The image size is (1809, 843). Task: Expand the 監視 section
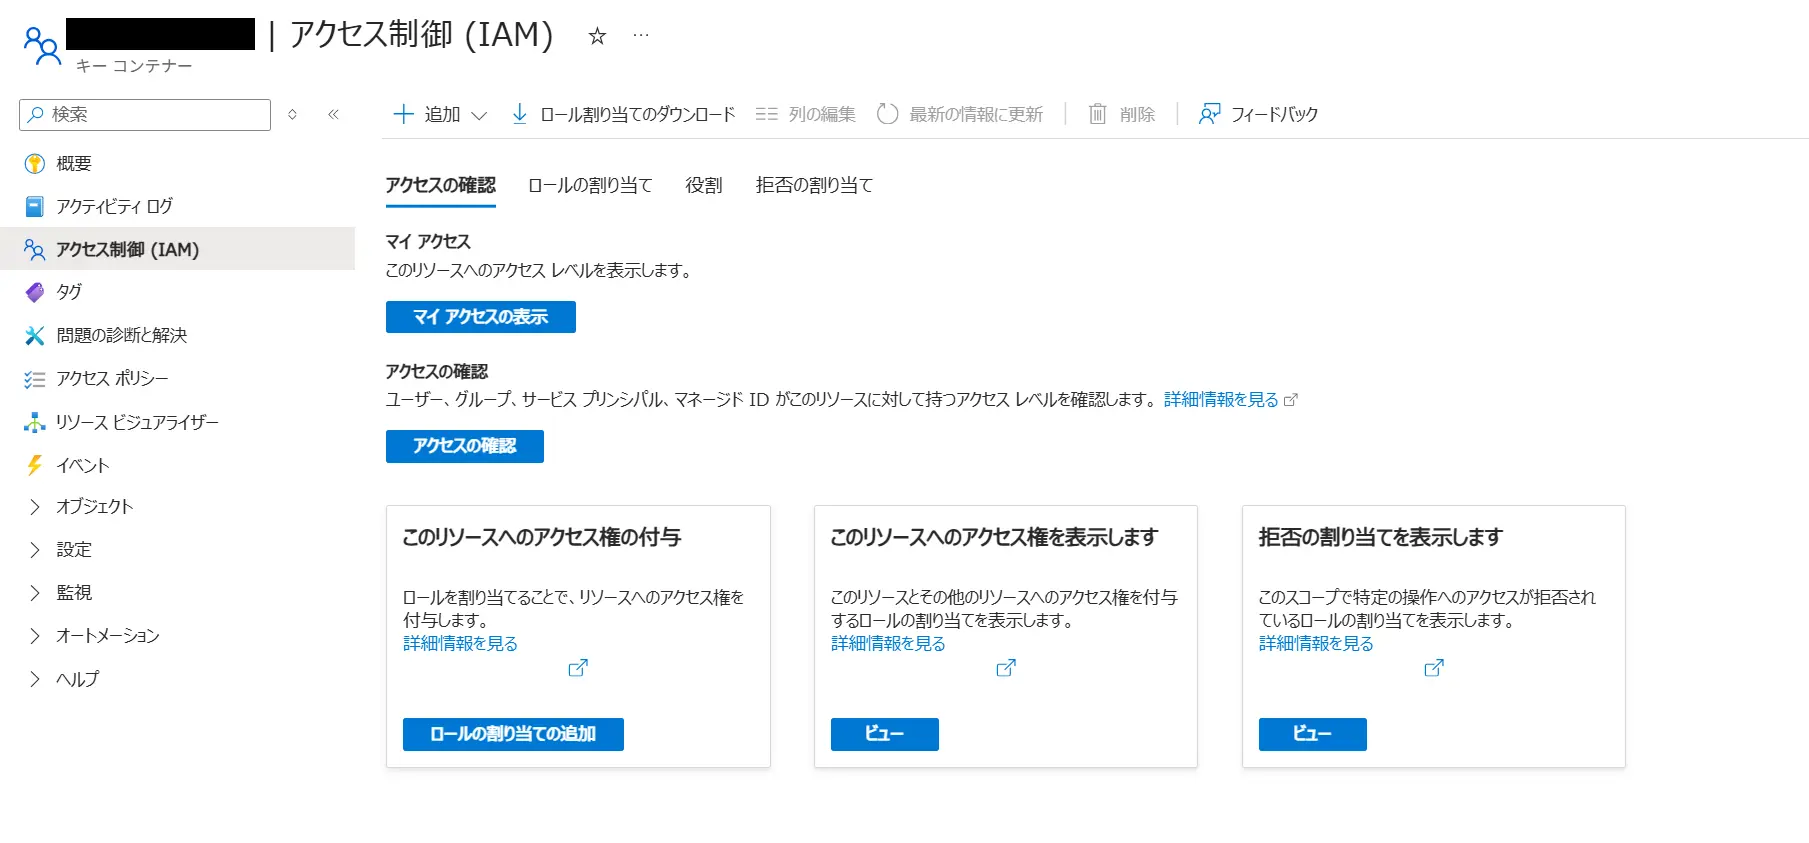(x=35, y=593)
